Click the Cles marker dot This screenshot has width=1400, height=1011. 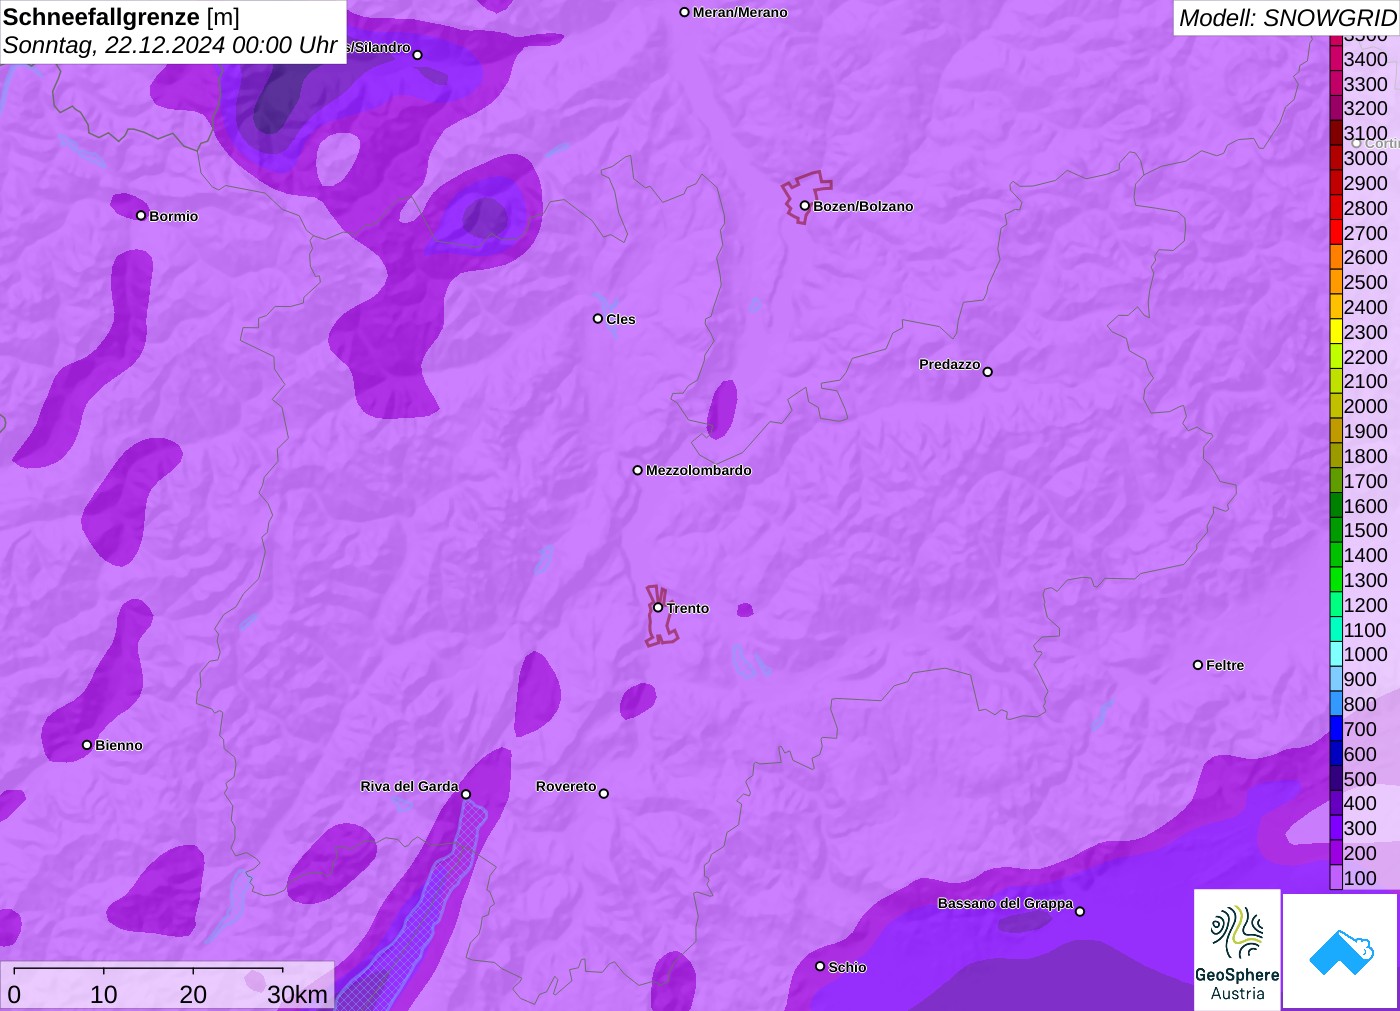point(598,319)
